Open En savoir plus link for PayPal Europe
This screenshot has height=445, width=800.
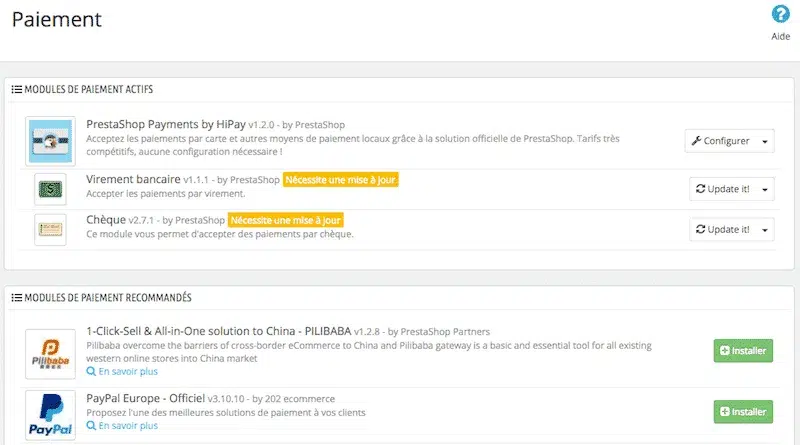pyautogui.click(x=127, y=426)
